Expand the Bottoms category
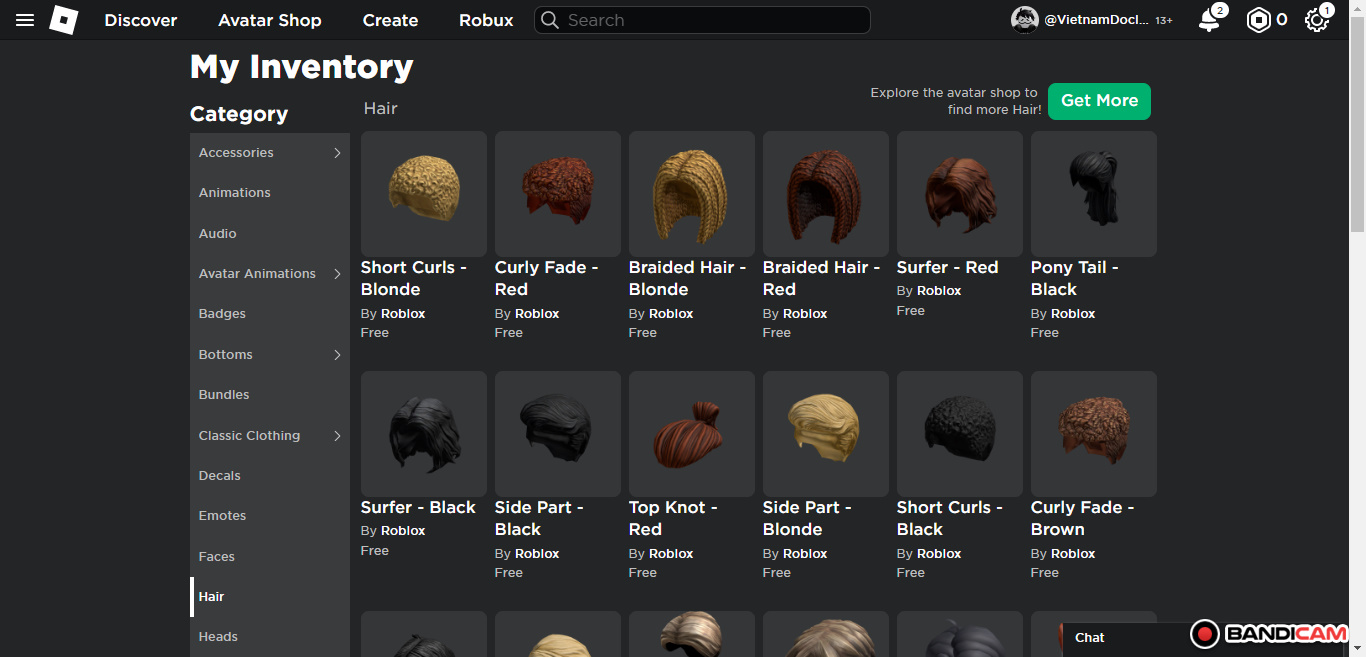 click(337, 355)
